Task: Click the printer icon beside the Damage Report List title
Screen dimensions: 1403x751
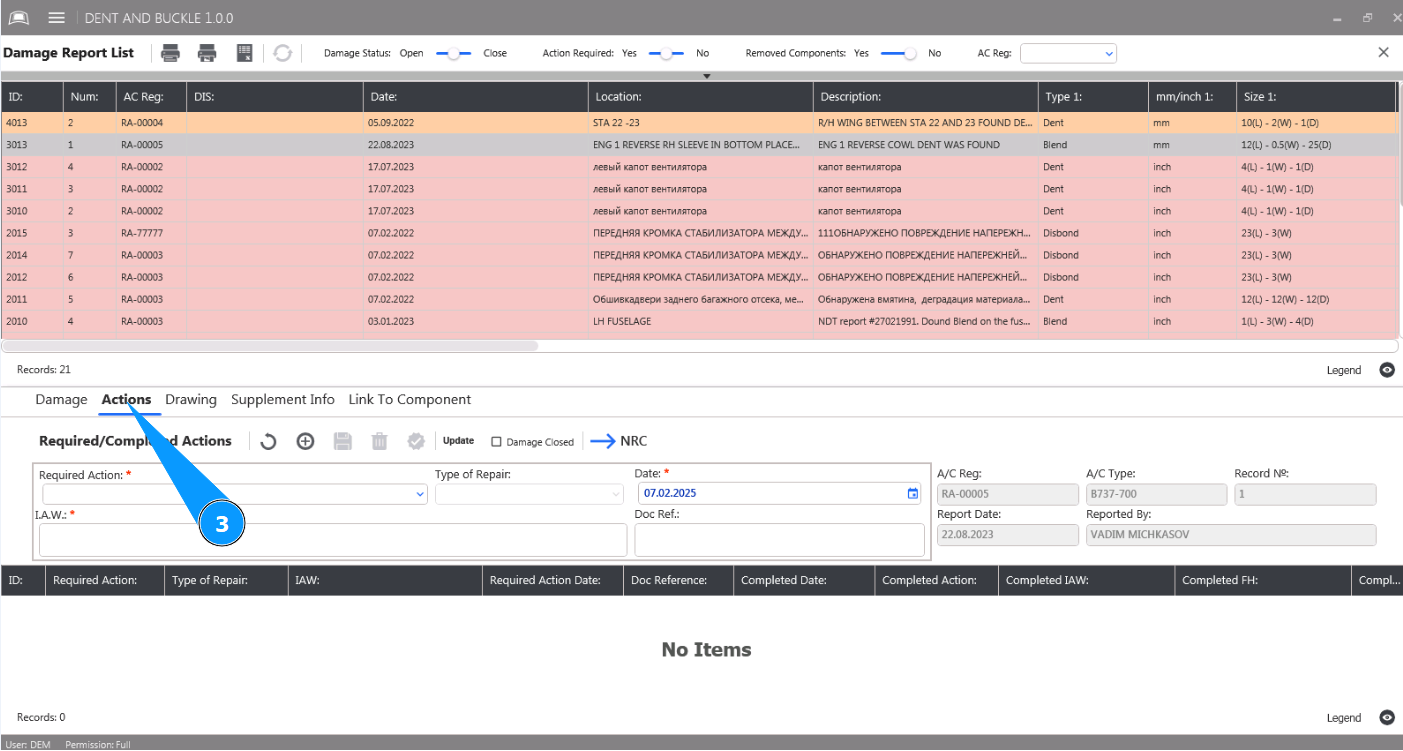Action: pyautogui.click(x=171, y=53)
